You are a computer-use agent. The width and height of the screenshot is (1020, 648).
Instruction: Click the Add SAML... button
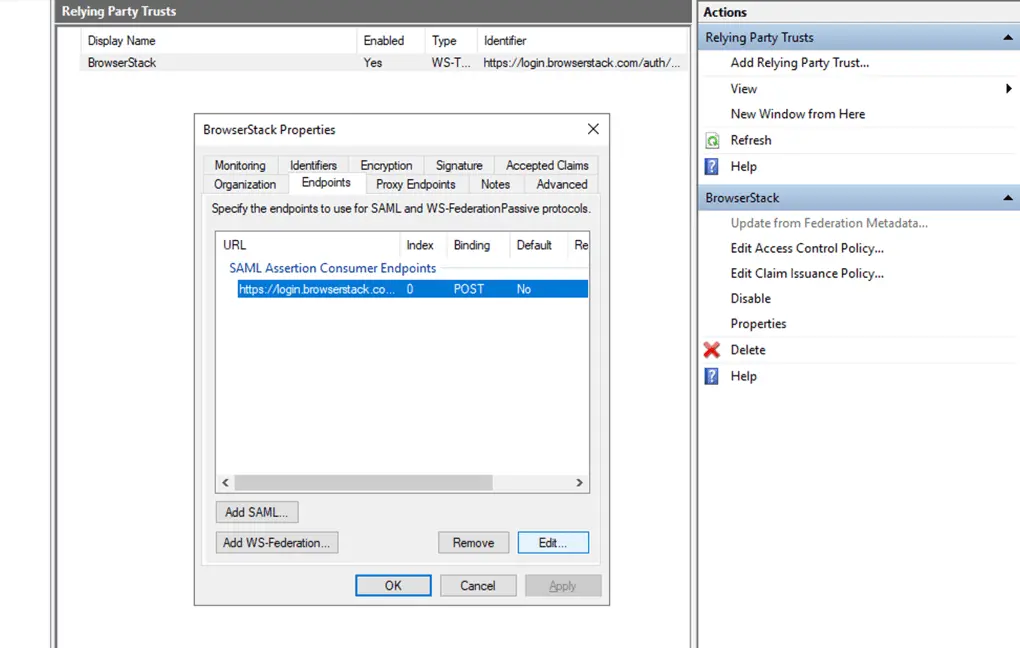[256, 512]
